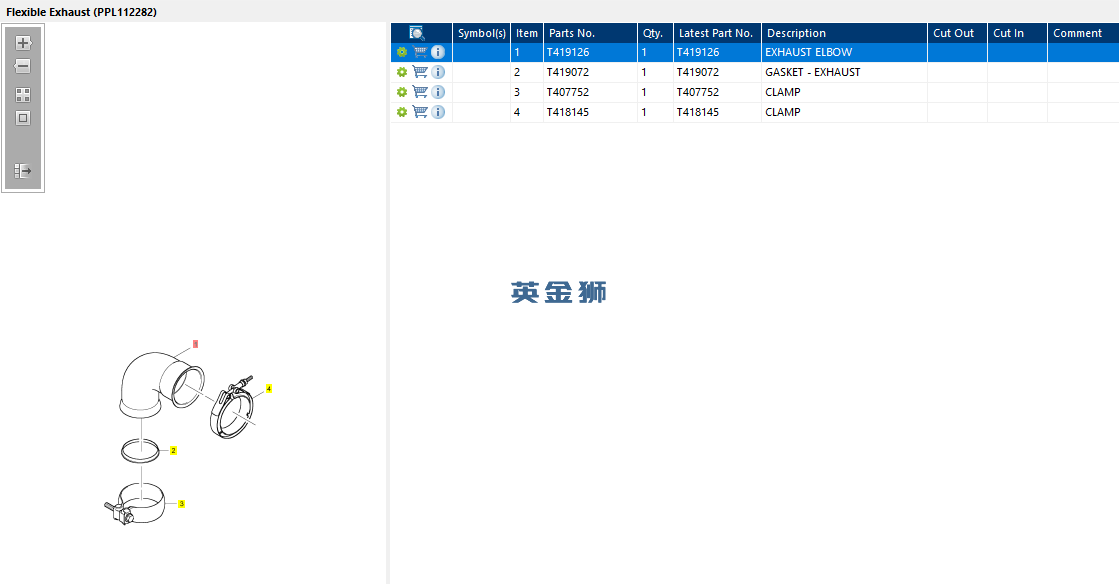This screenshot has height=584, width=1119.
Task: Add T419072 gasket to cart
Action: point(420,72)
